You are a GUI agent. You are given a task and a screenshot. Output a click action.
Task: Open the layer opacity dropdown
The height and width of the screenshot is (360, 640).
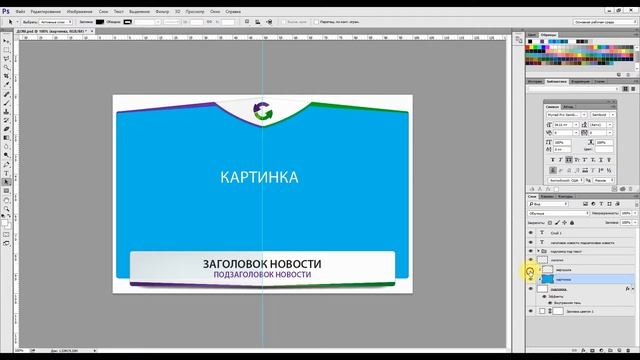pos(635,213)
